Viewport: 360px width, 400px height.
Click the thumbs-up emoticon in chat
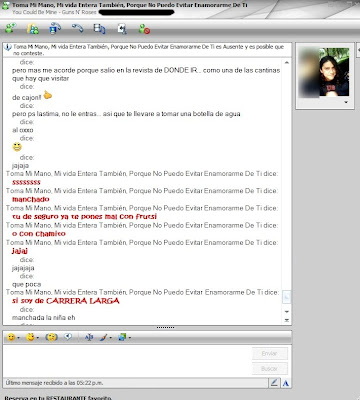point(48,95)
